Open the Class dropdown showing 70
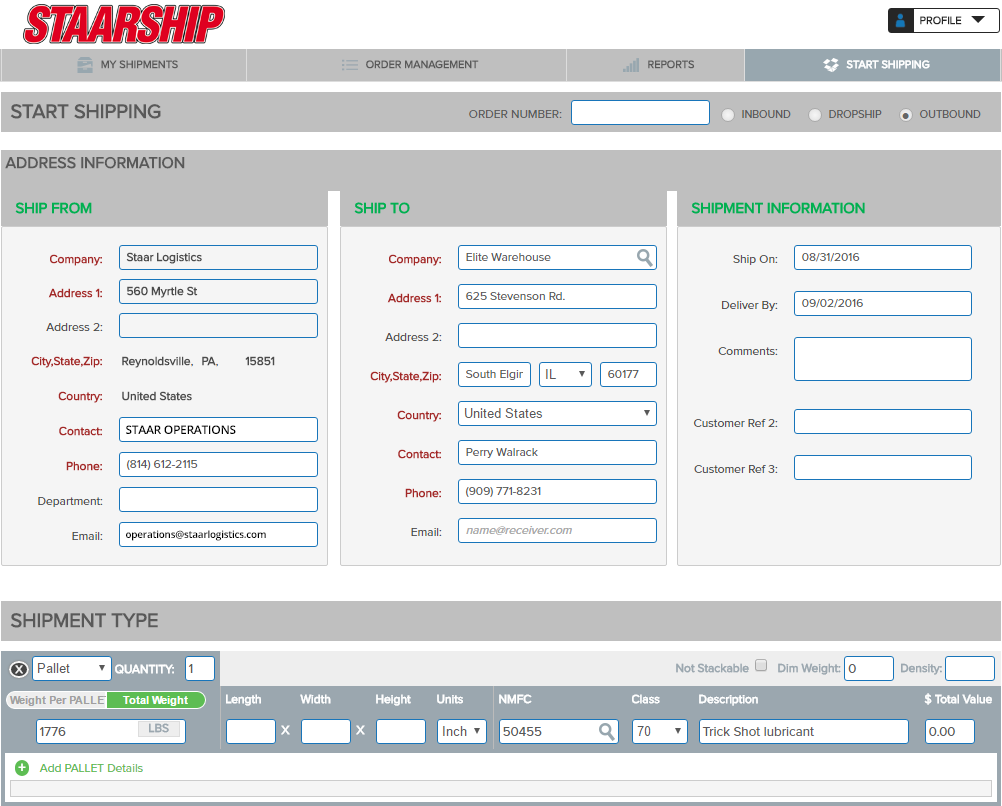 (660, 732)
